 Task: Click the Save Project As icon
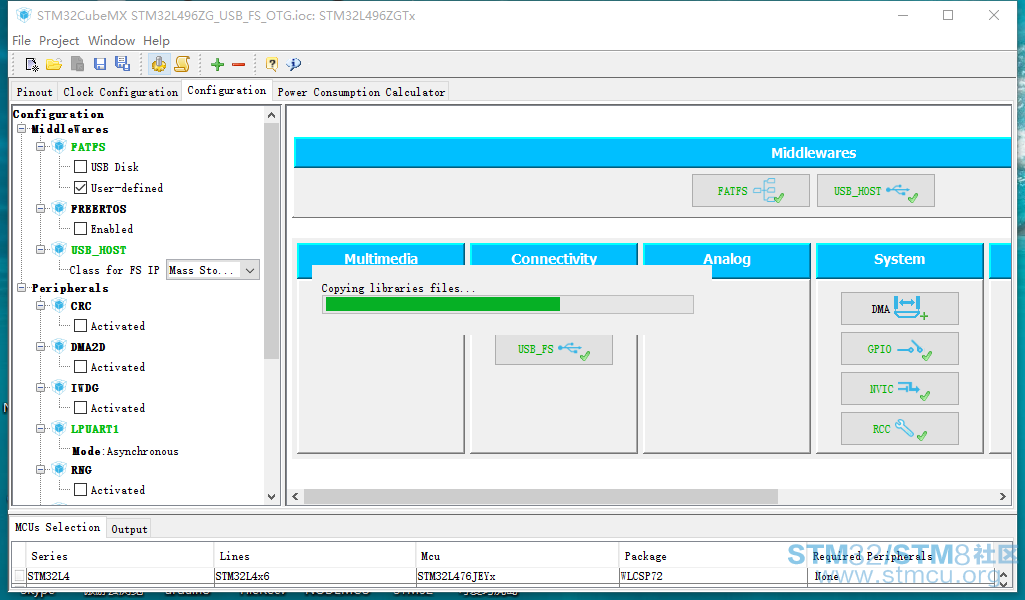[122, 63]
